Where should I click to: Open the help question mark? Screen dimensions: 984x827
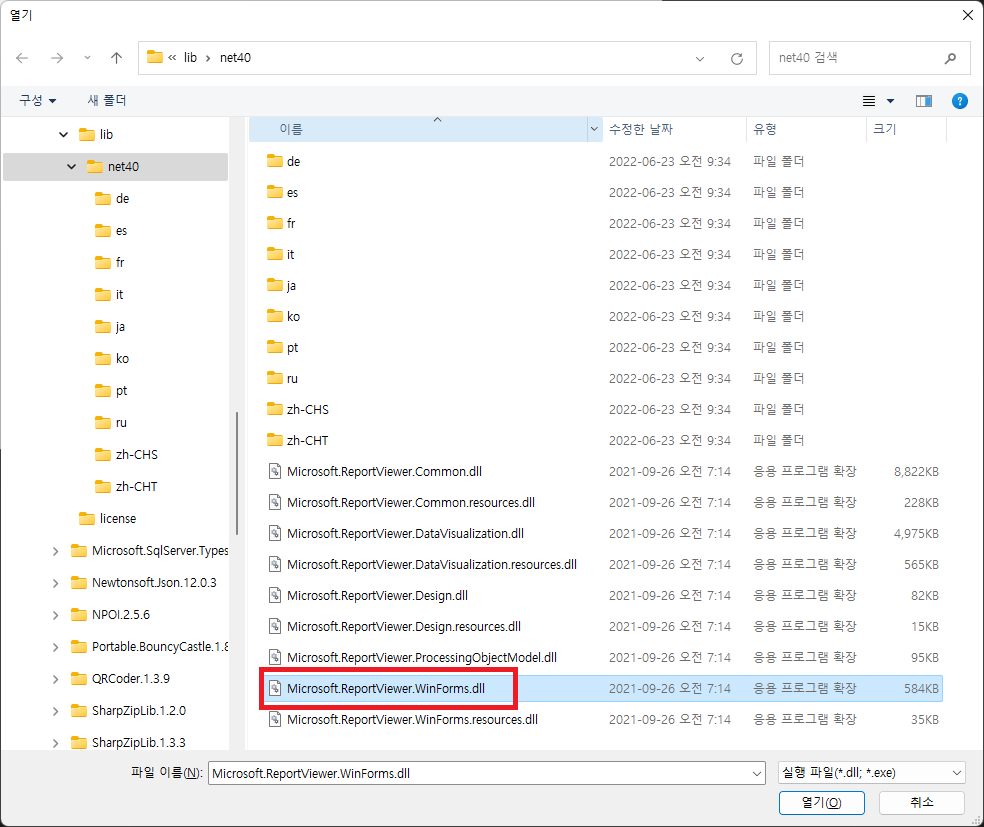[960, 101]
